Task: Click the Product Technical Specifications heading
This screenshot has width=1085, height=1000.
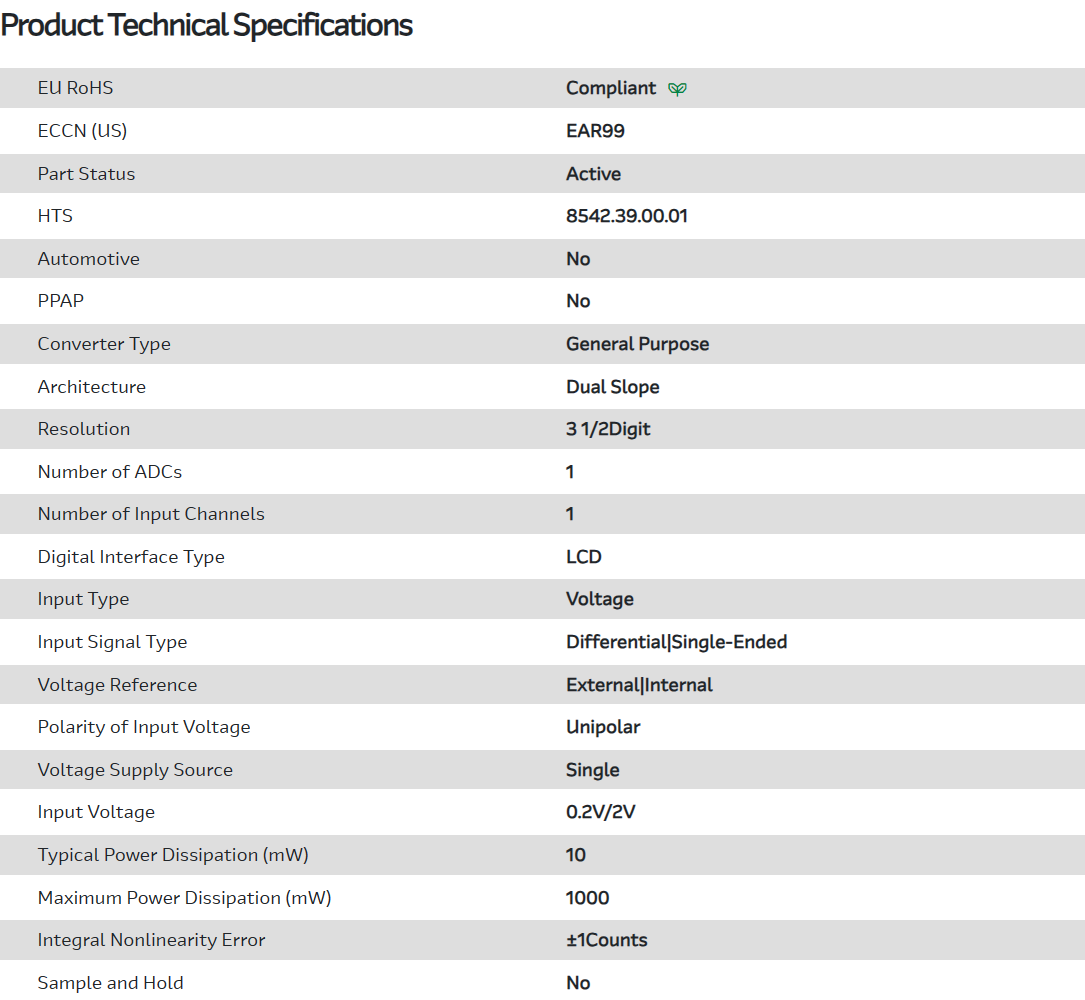Action: point(207,25)
